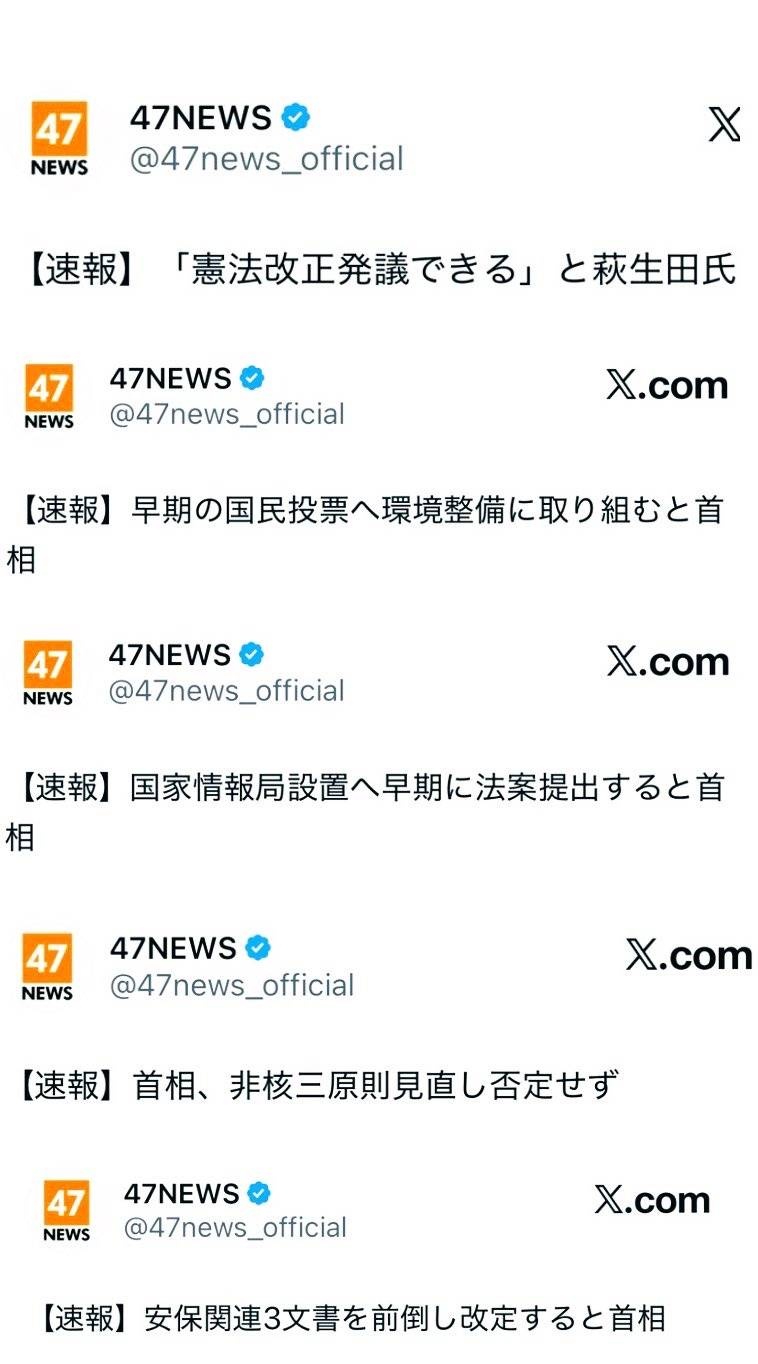
Task: Click X.com logo above the 安保関連3文書 tweet
Action: click(652, 1200)
